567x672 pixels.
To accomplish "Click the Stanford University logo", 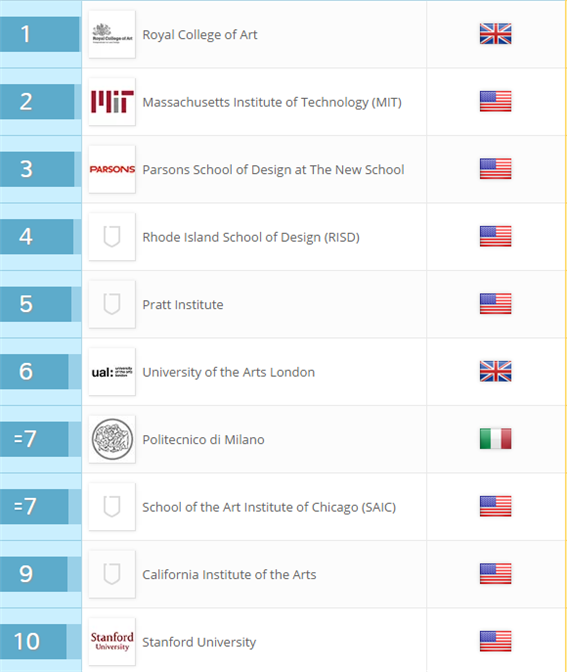I will point(112,642).
